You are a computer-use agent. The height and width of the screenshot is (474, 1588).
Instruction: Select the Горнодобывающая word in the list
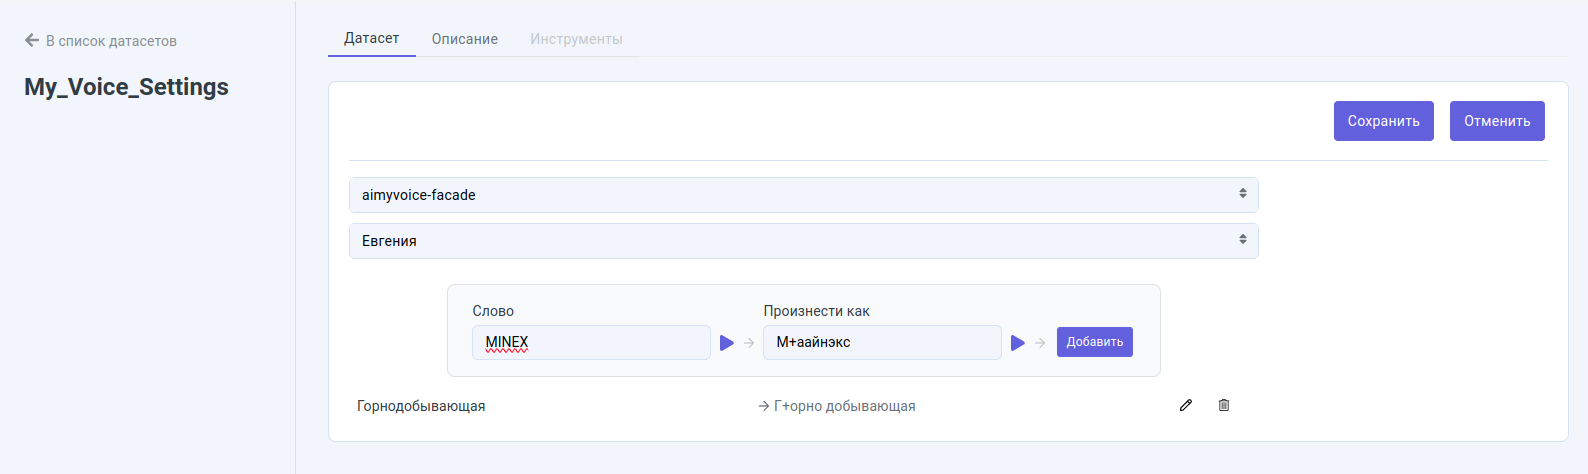(421, 406)
